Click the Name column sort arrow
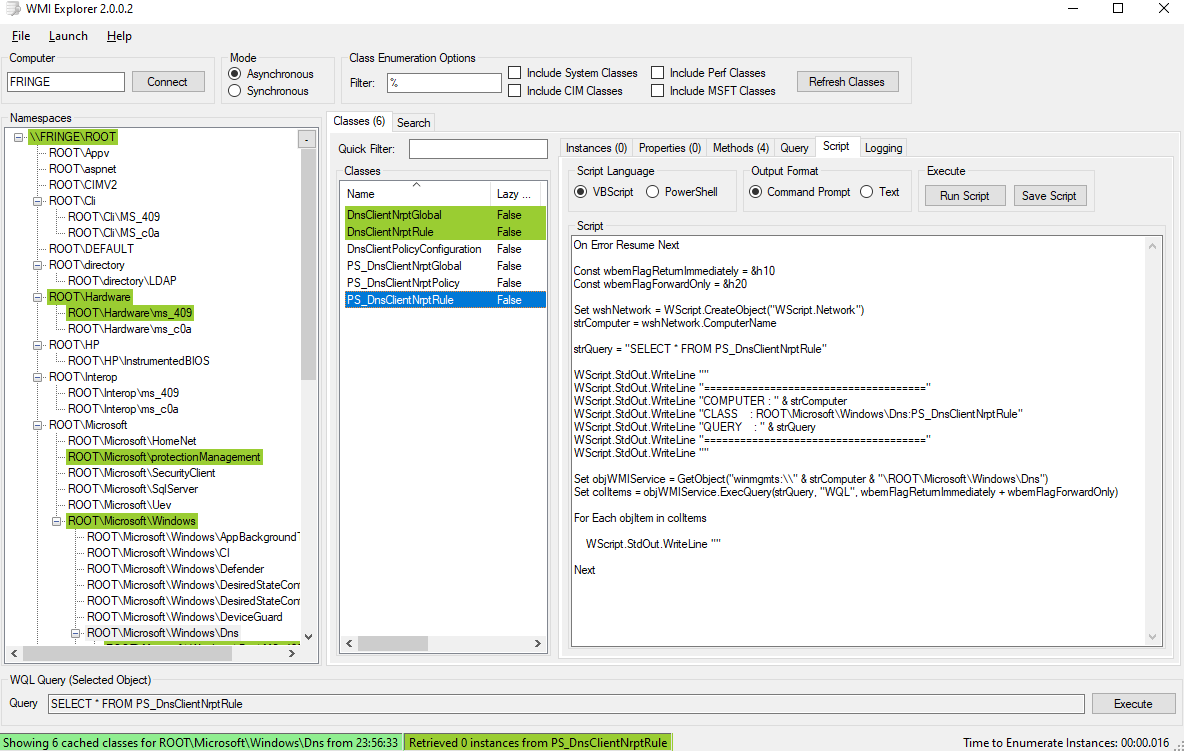 coord(416,185)
